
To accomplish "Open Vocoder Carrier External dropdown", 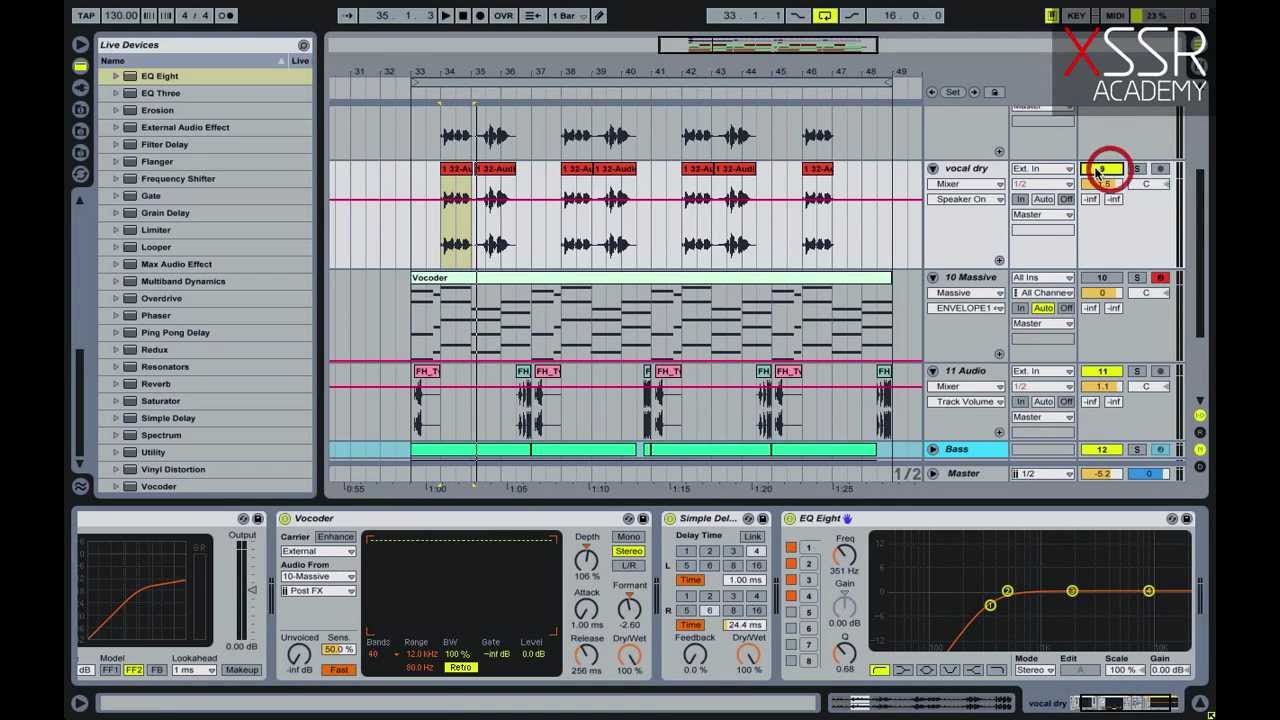I will (318, 551).
